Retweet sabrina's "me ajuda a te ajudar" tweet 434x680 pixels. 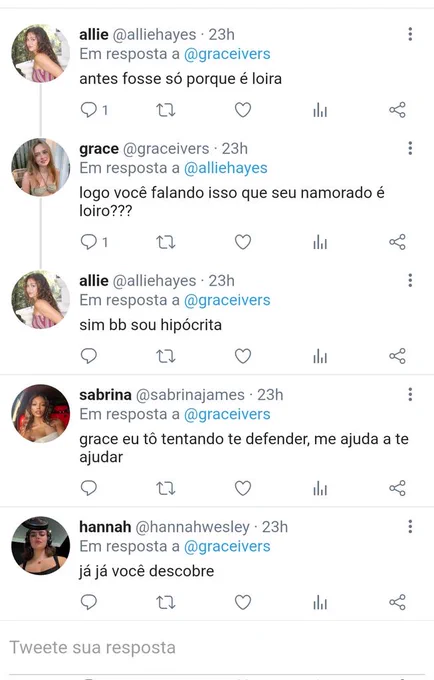coord(166,488)
